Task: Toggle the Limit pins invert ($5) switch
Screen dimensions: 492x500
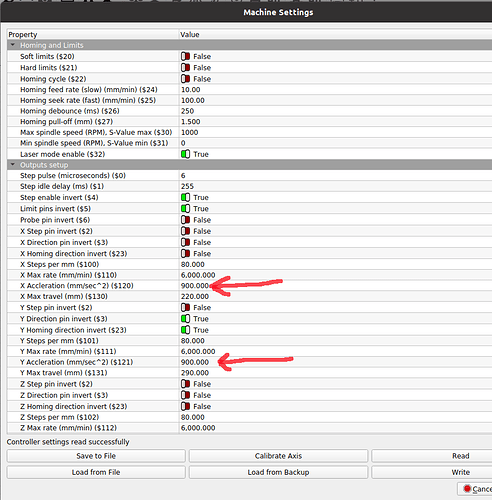Action: click(x=185, y=209)
